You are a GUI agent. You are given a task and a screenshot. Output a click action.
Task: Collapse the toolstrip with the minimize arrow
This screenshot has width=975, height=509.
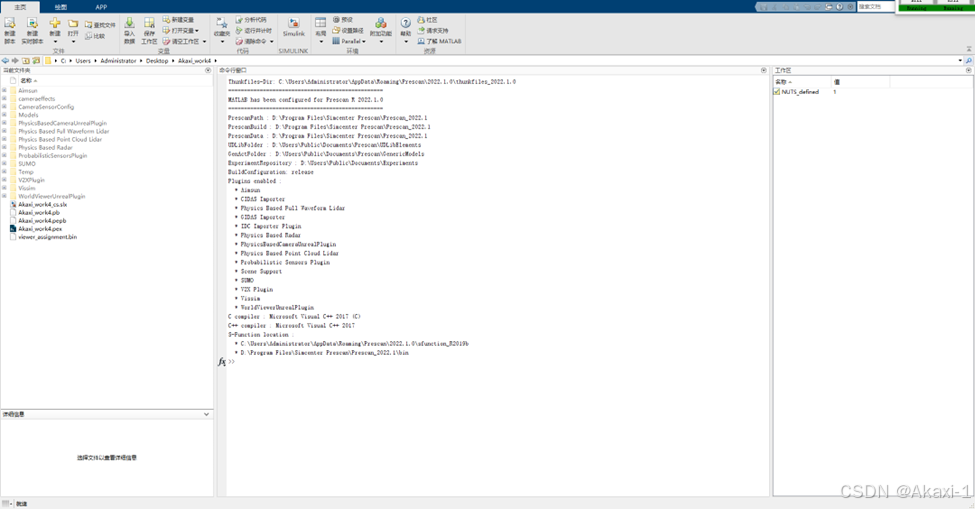tap(969, 48)
